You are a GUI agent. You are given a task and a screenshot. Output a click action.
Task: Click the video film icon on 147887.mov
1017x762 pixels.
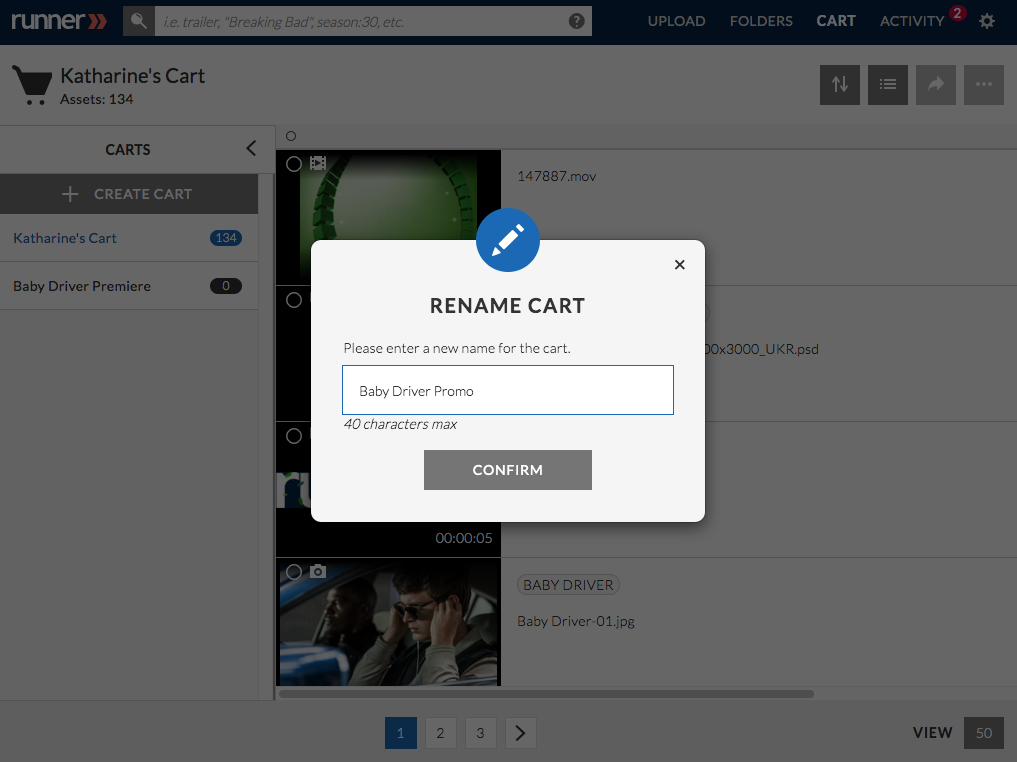318,163
